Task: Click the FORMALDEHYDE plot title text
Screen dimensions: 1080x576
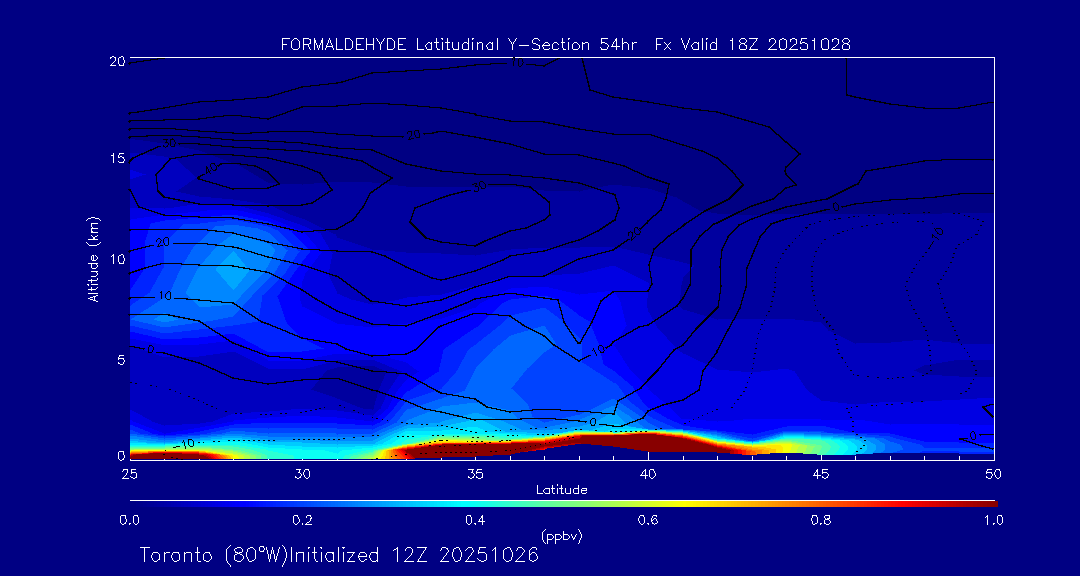Action: (x=565, y=45)
